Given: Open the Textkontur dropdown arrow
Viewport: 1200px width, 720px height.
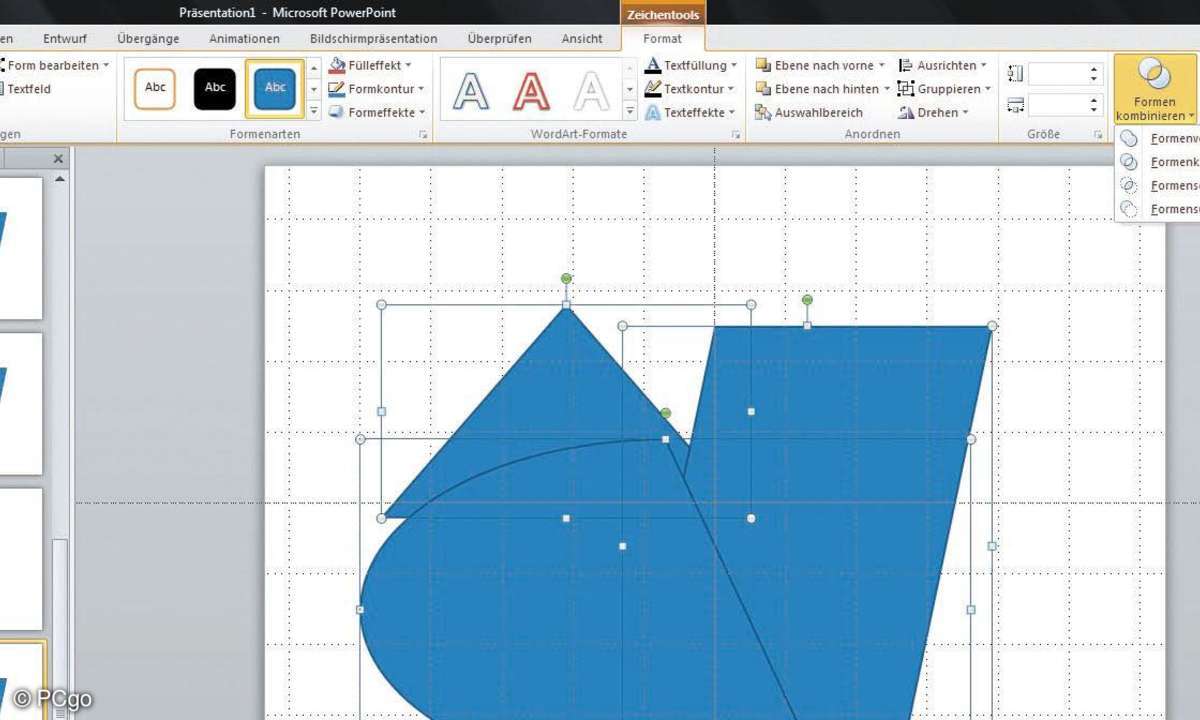Looking at the screenshot, I should pyautogui.click(x=731, y=89).
